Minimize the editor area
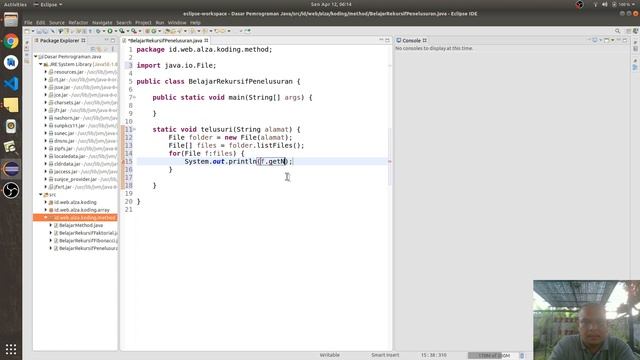 tap(381, 40)
